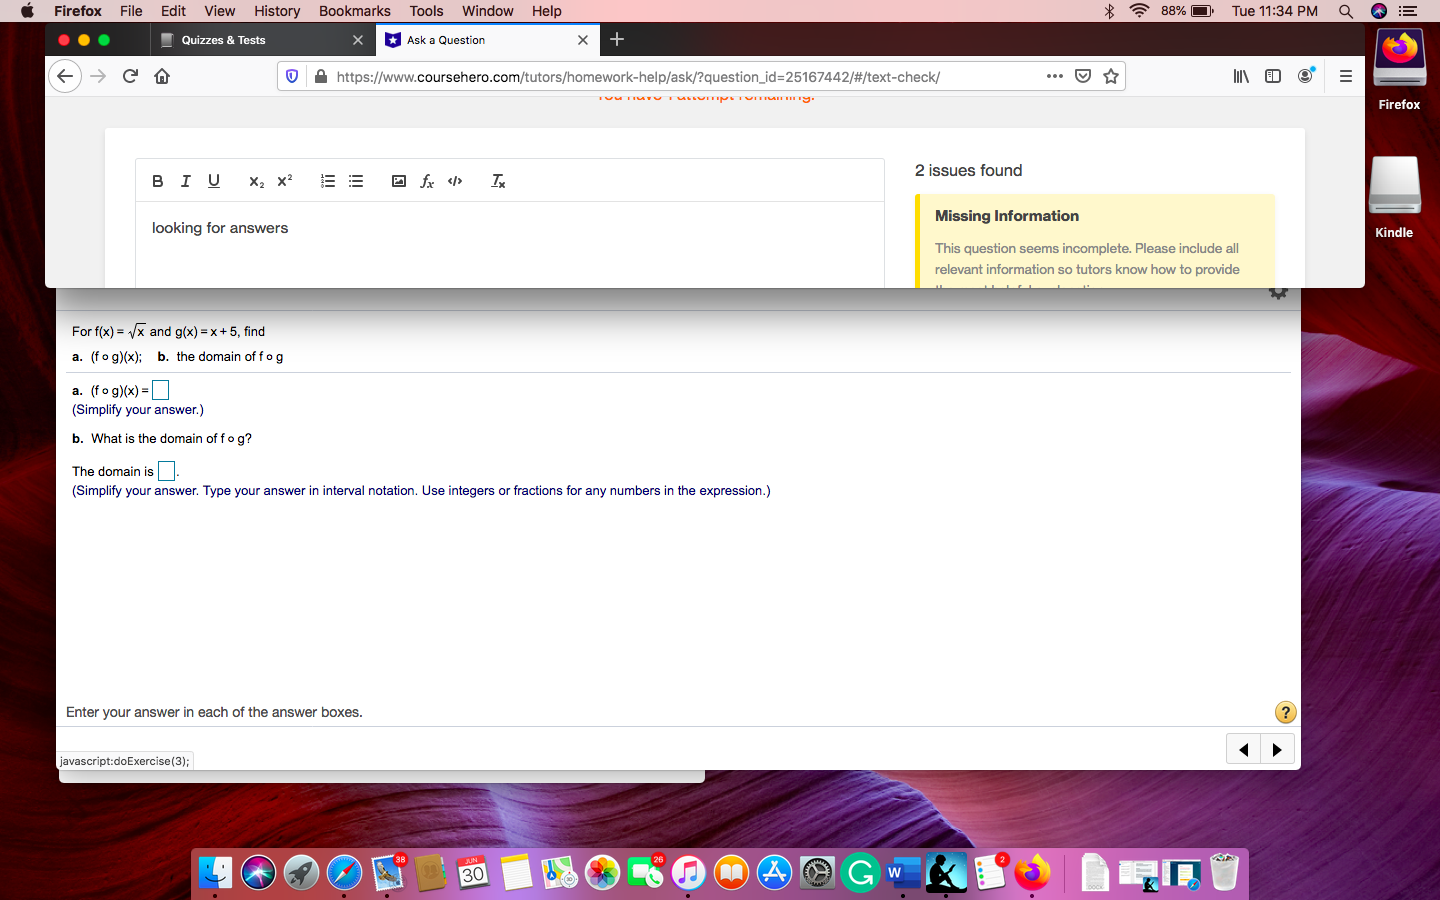Screen dimensions: 1440x900
Task: Switch to the Ask a Question tab
Action: tap(487, 40)
